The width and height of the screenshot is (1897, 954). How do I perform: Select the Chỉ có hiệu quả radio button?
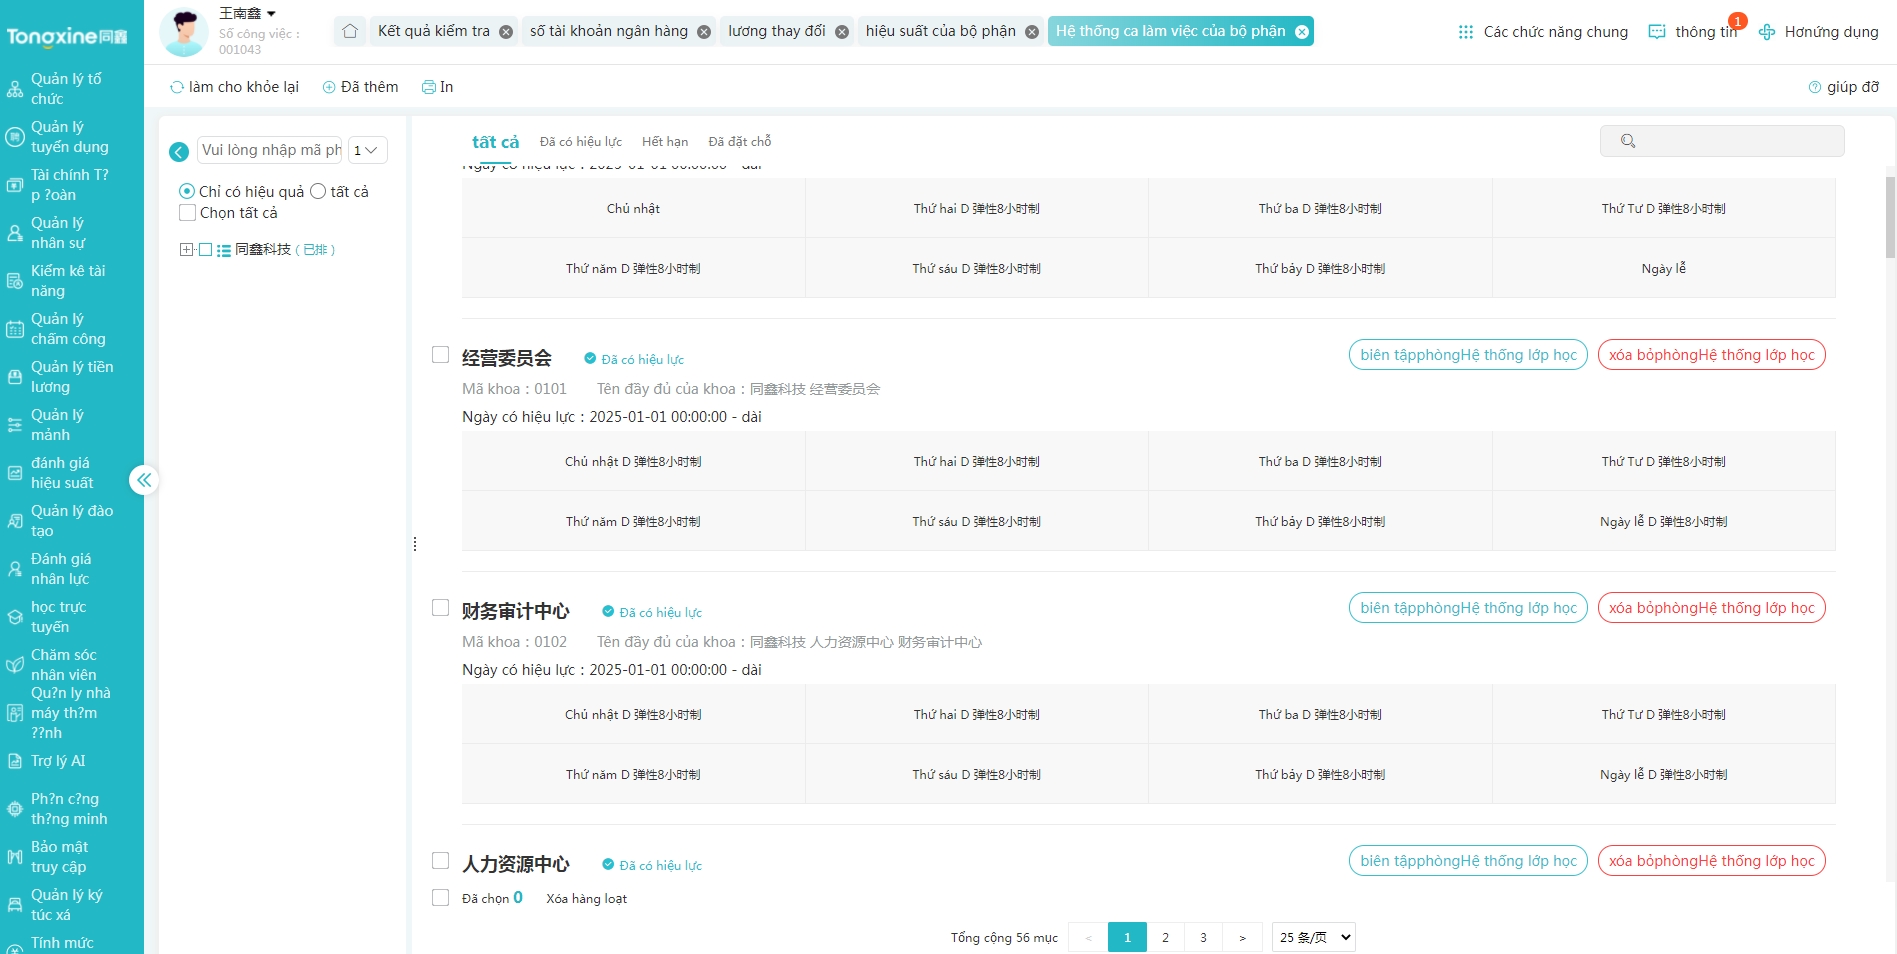click(x=187, y=190)
